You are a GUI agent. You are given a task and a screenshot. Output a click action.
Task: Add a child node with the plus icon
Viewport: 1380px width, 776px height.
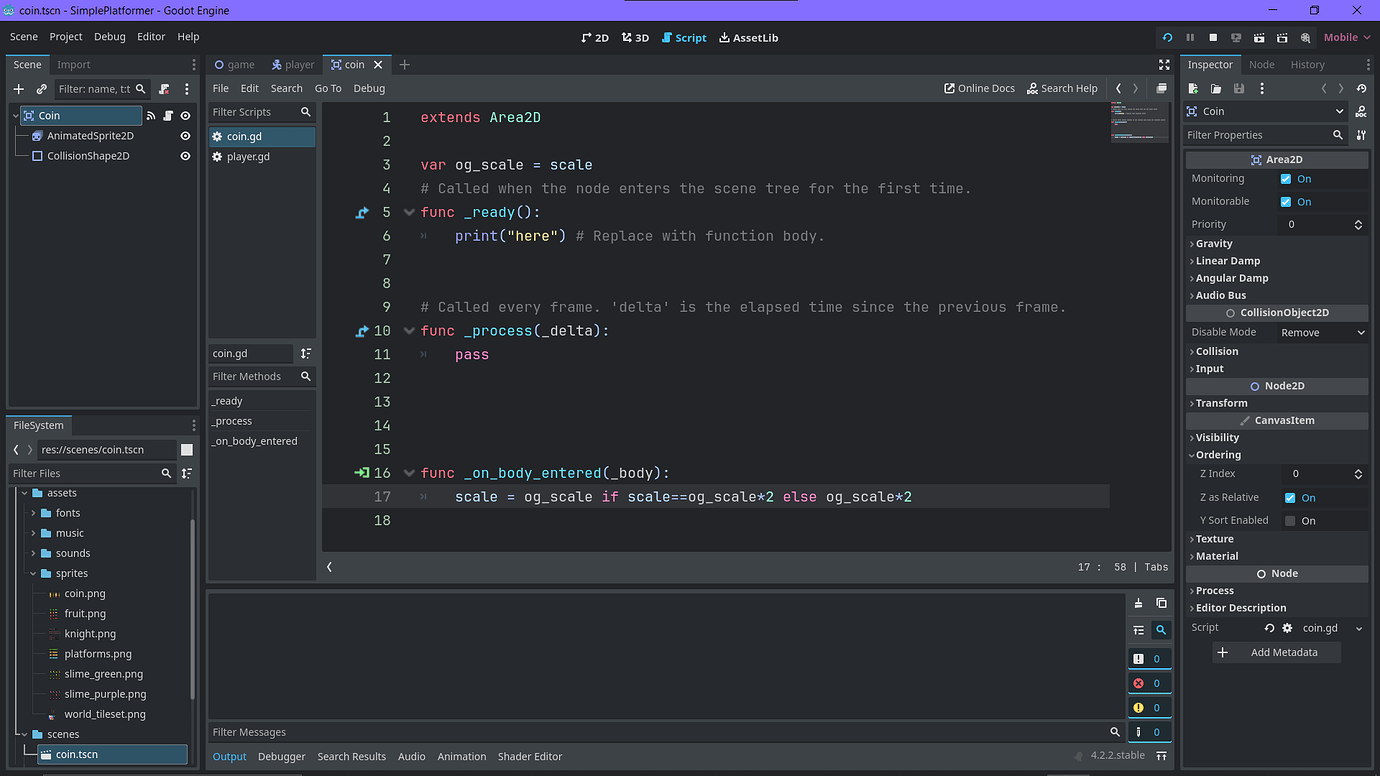18,89
